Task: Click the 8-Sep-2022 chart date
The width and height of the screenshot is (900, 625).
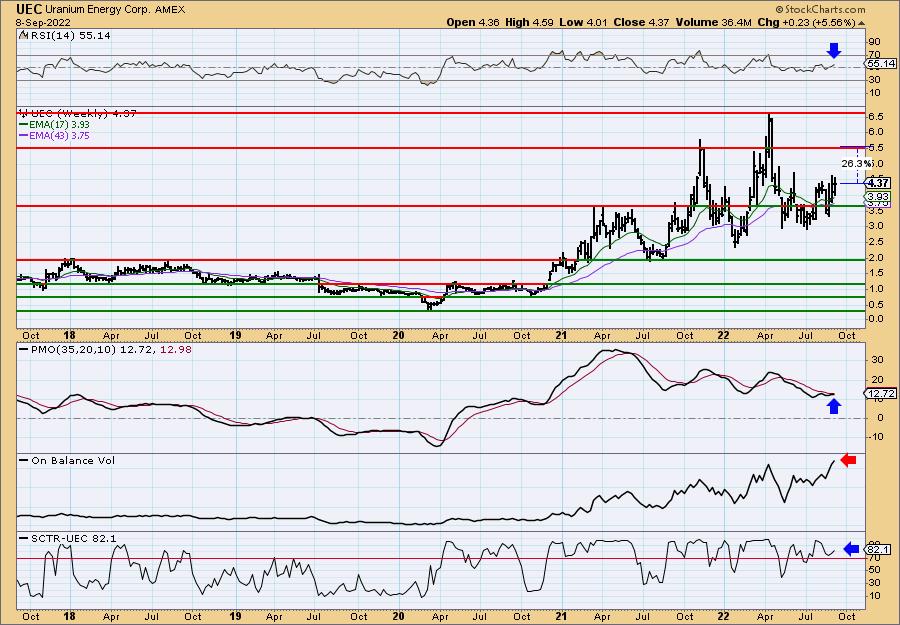Action: 44,22
